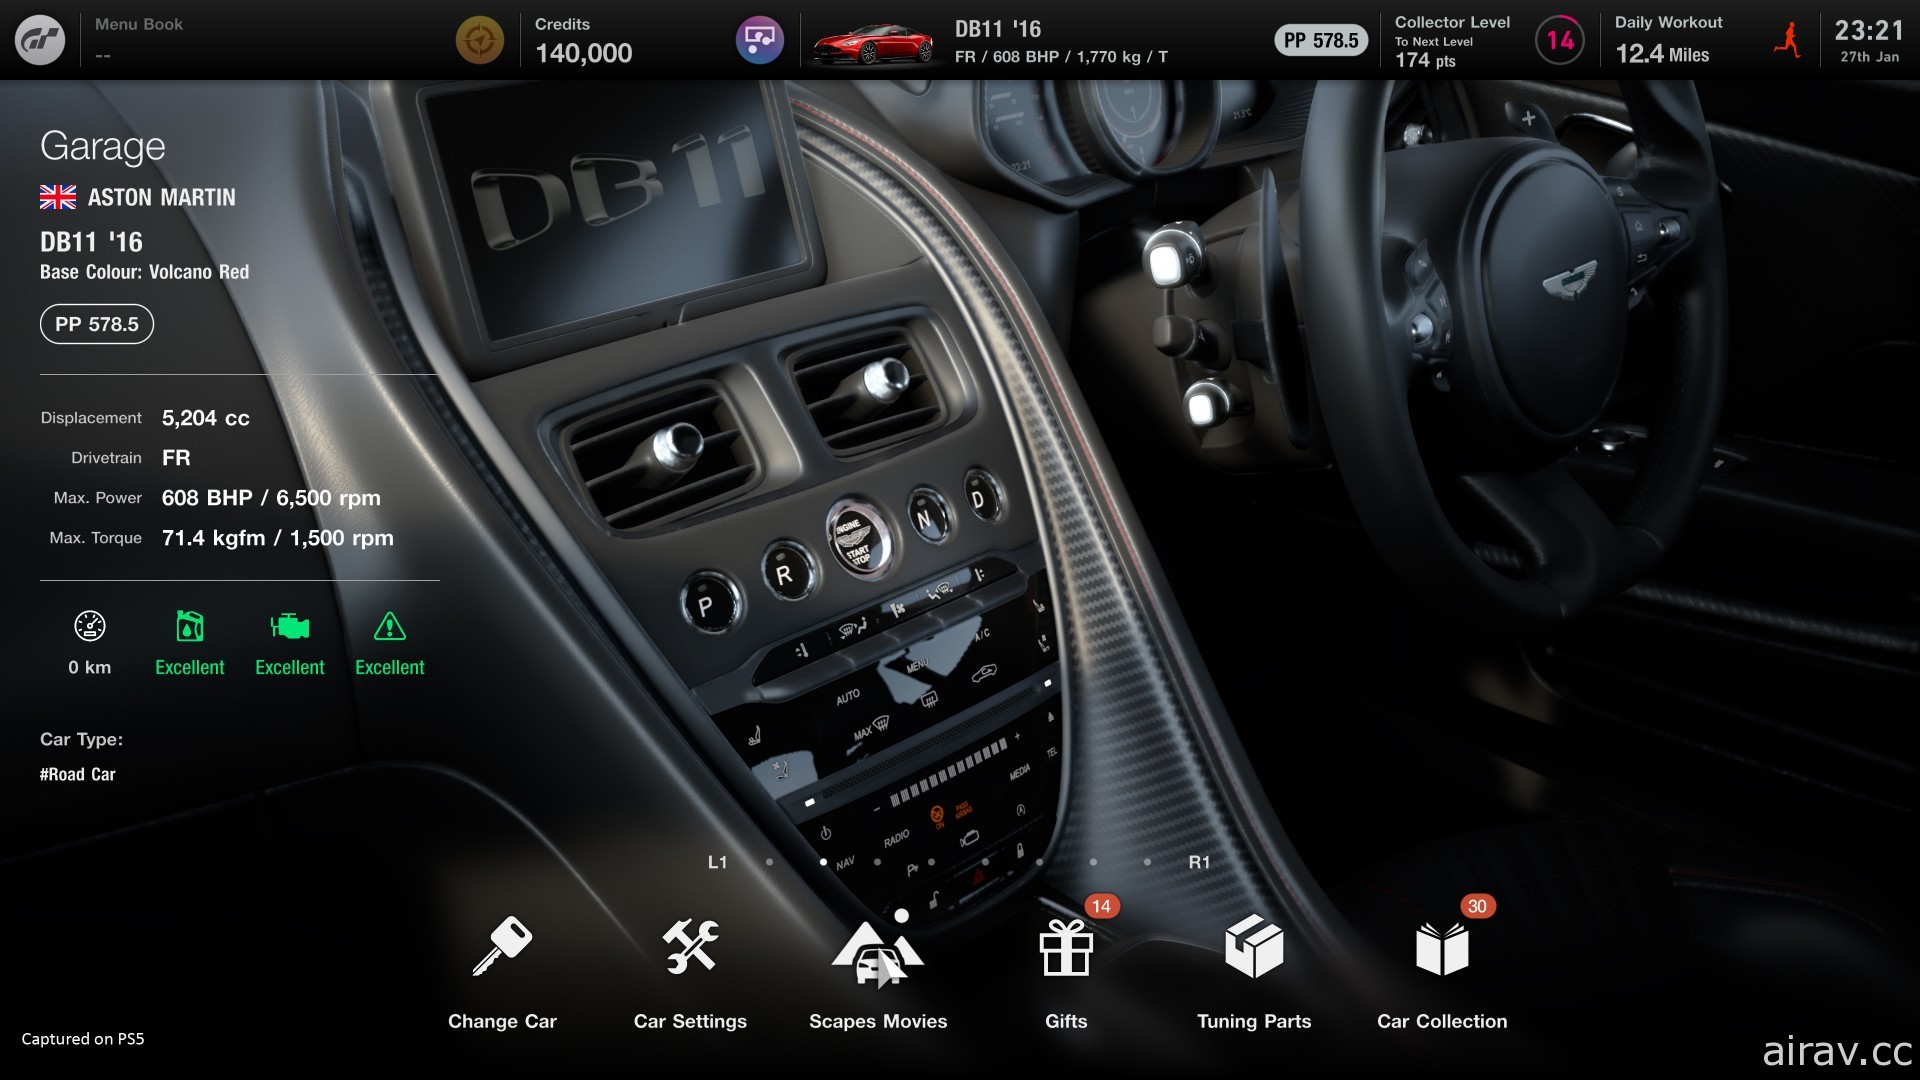This screenshot has height=1080, width=1920.
Task: Click the Garage menu label
Action: point(102,142)
